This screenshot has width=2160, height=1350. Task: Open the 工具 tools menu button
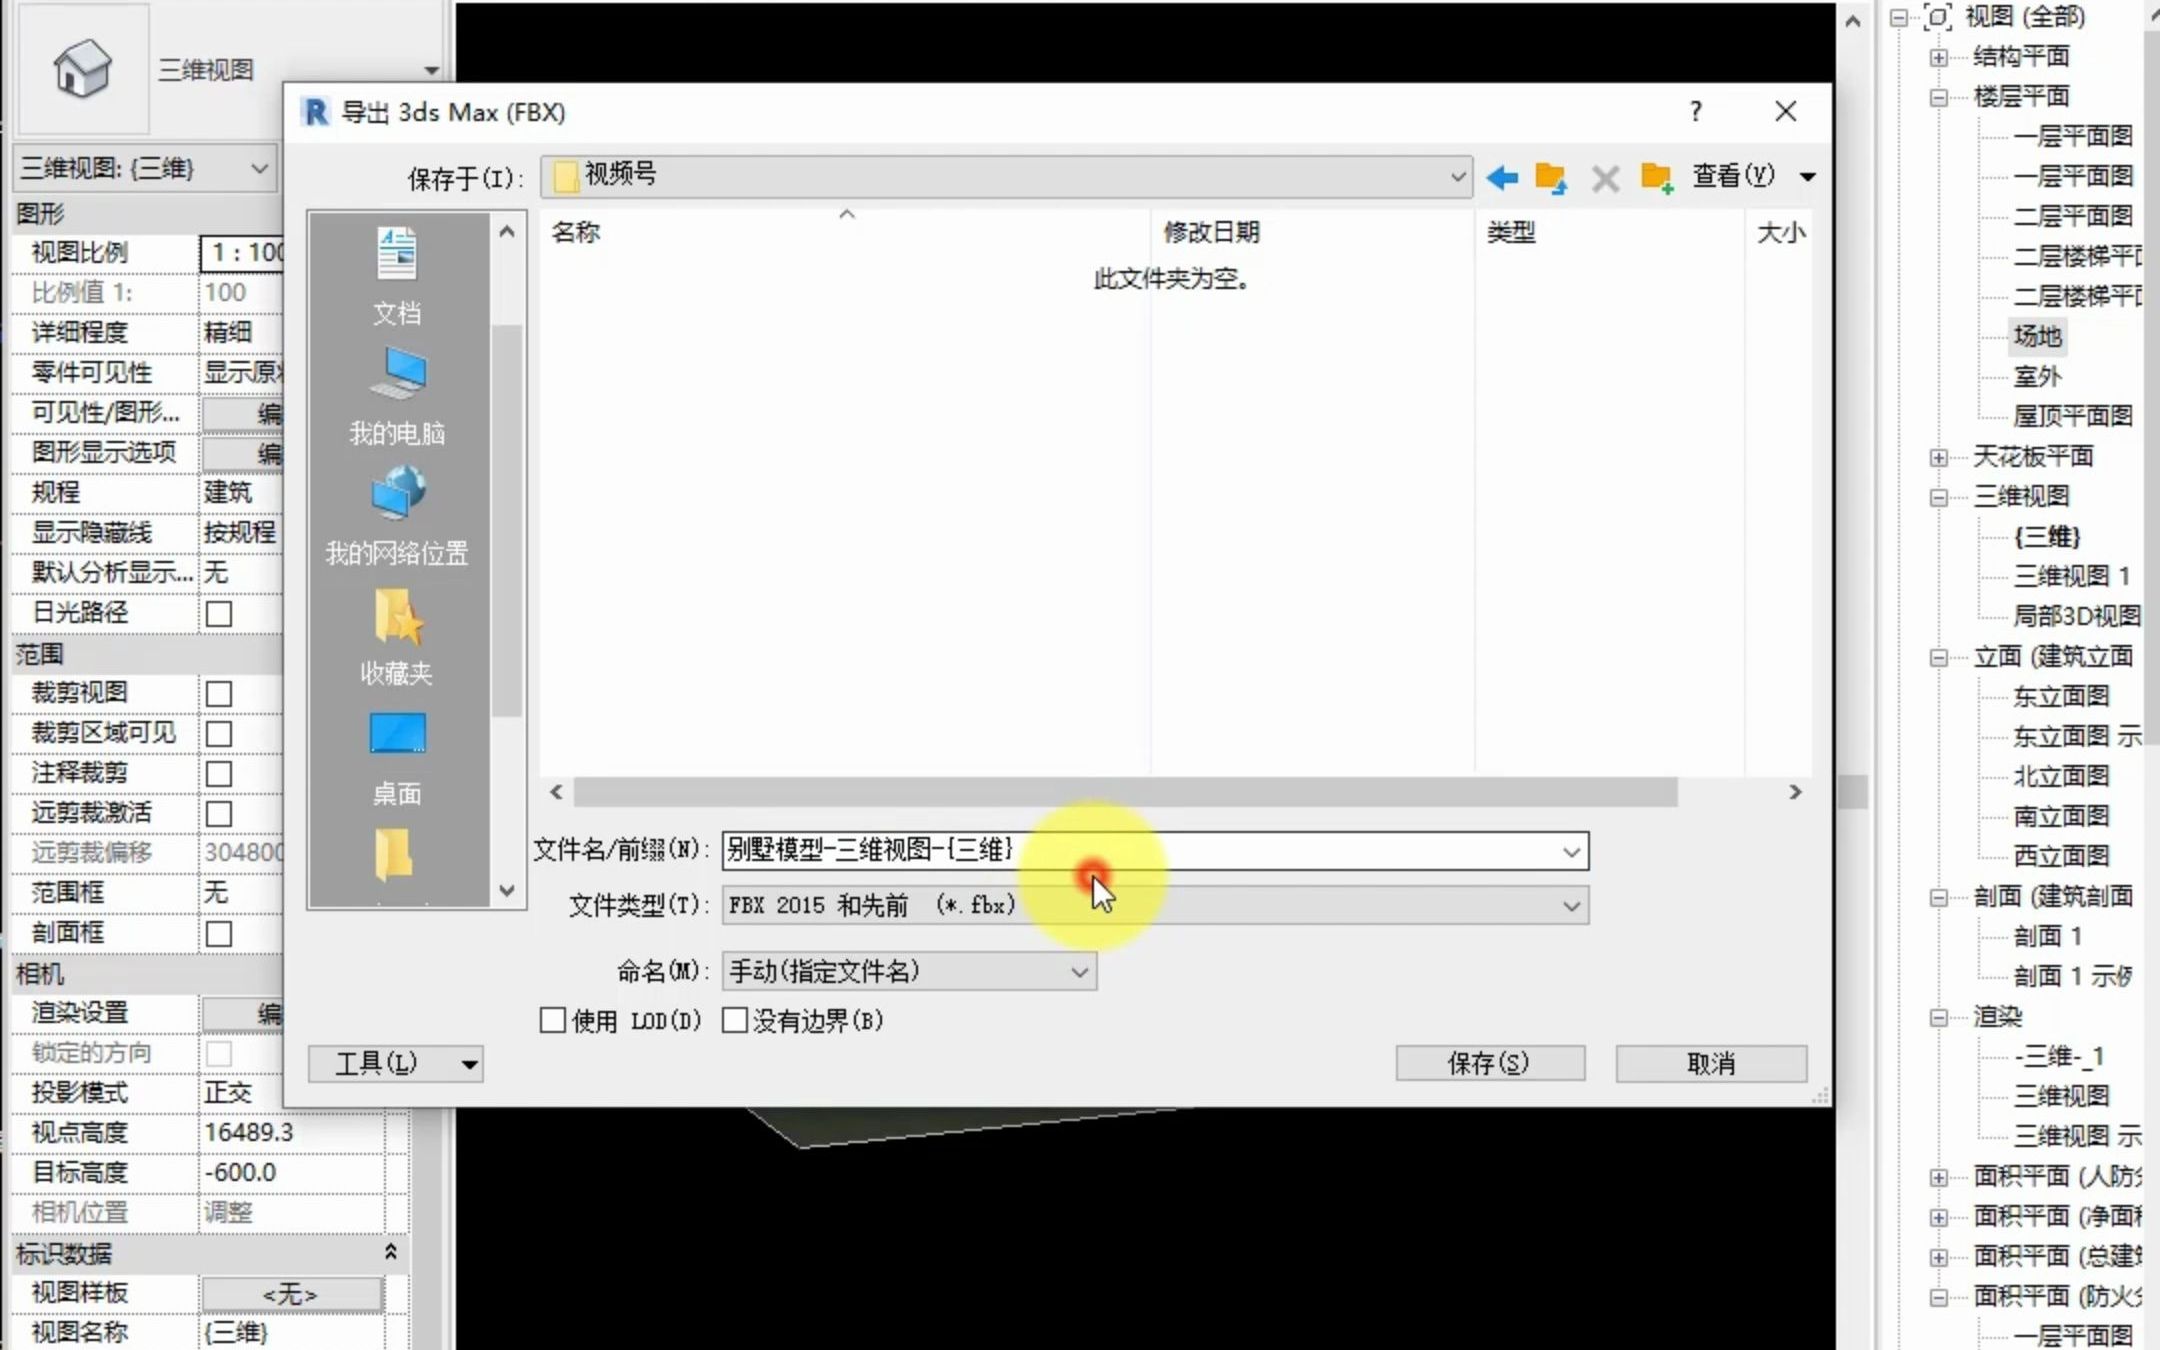(395, 1063)
